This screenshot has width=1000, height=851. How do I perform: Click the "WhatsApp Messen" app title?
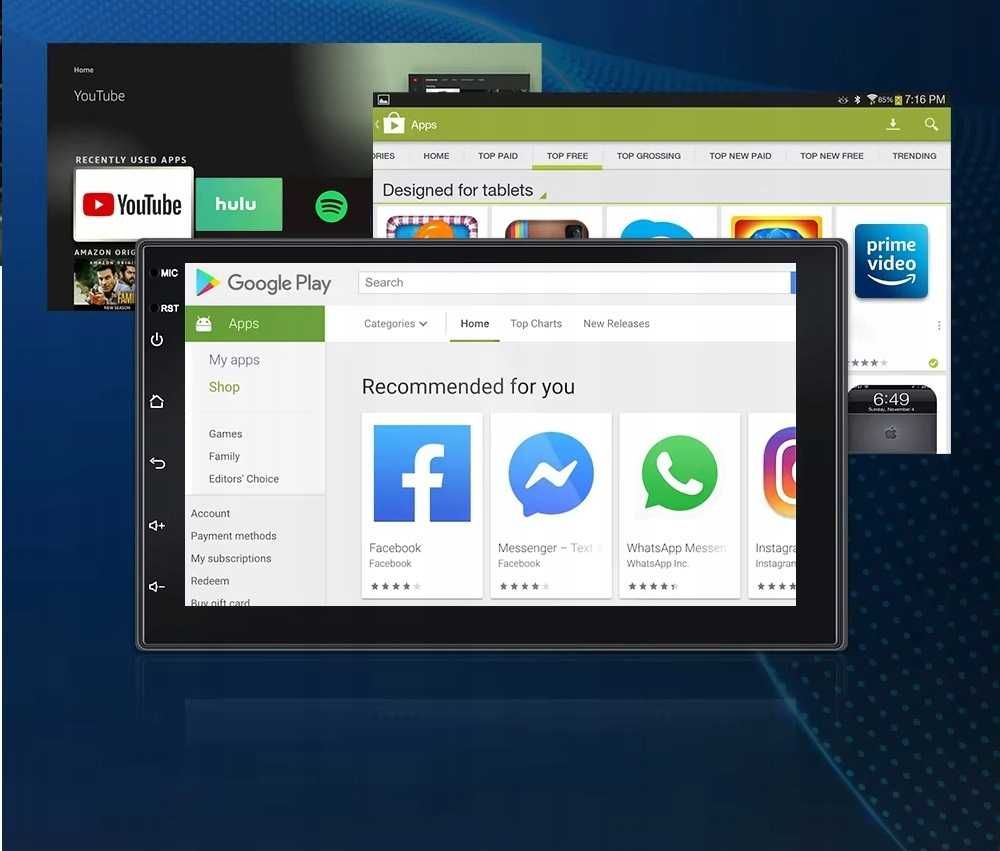[676, 548]
